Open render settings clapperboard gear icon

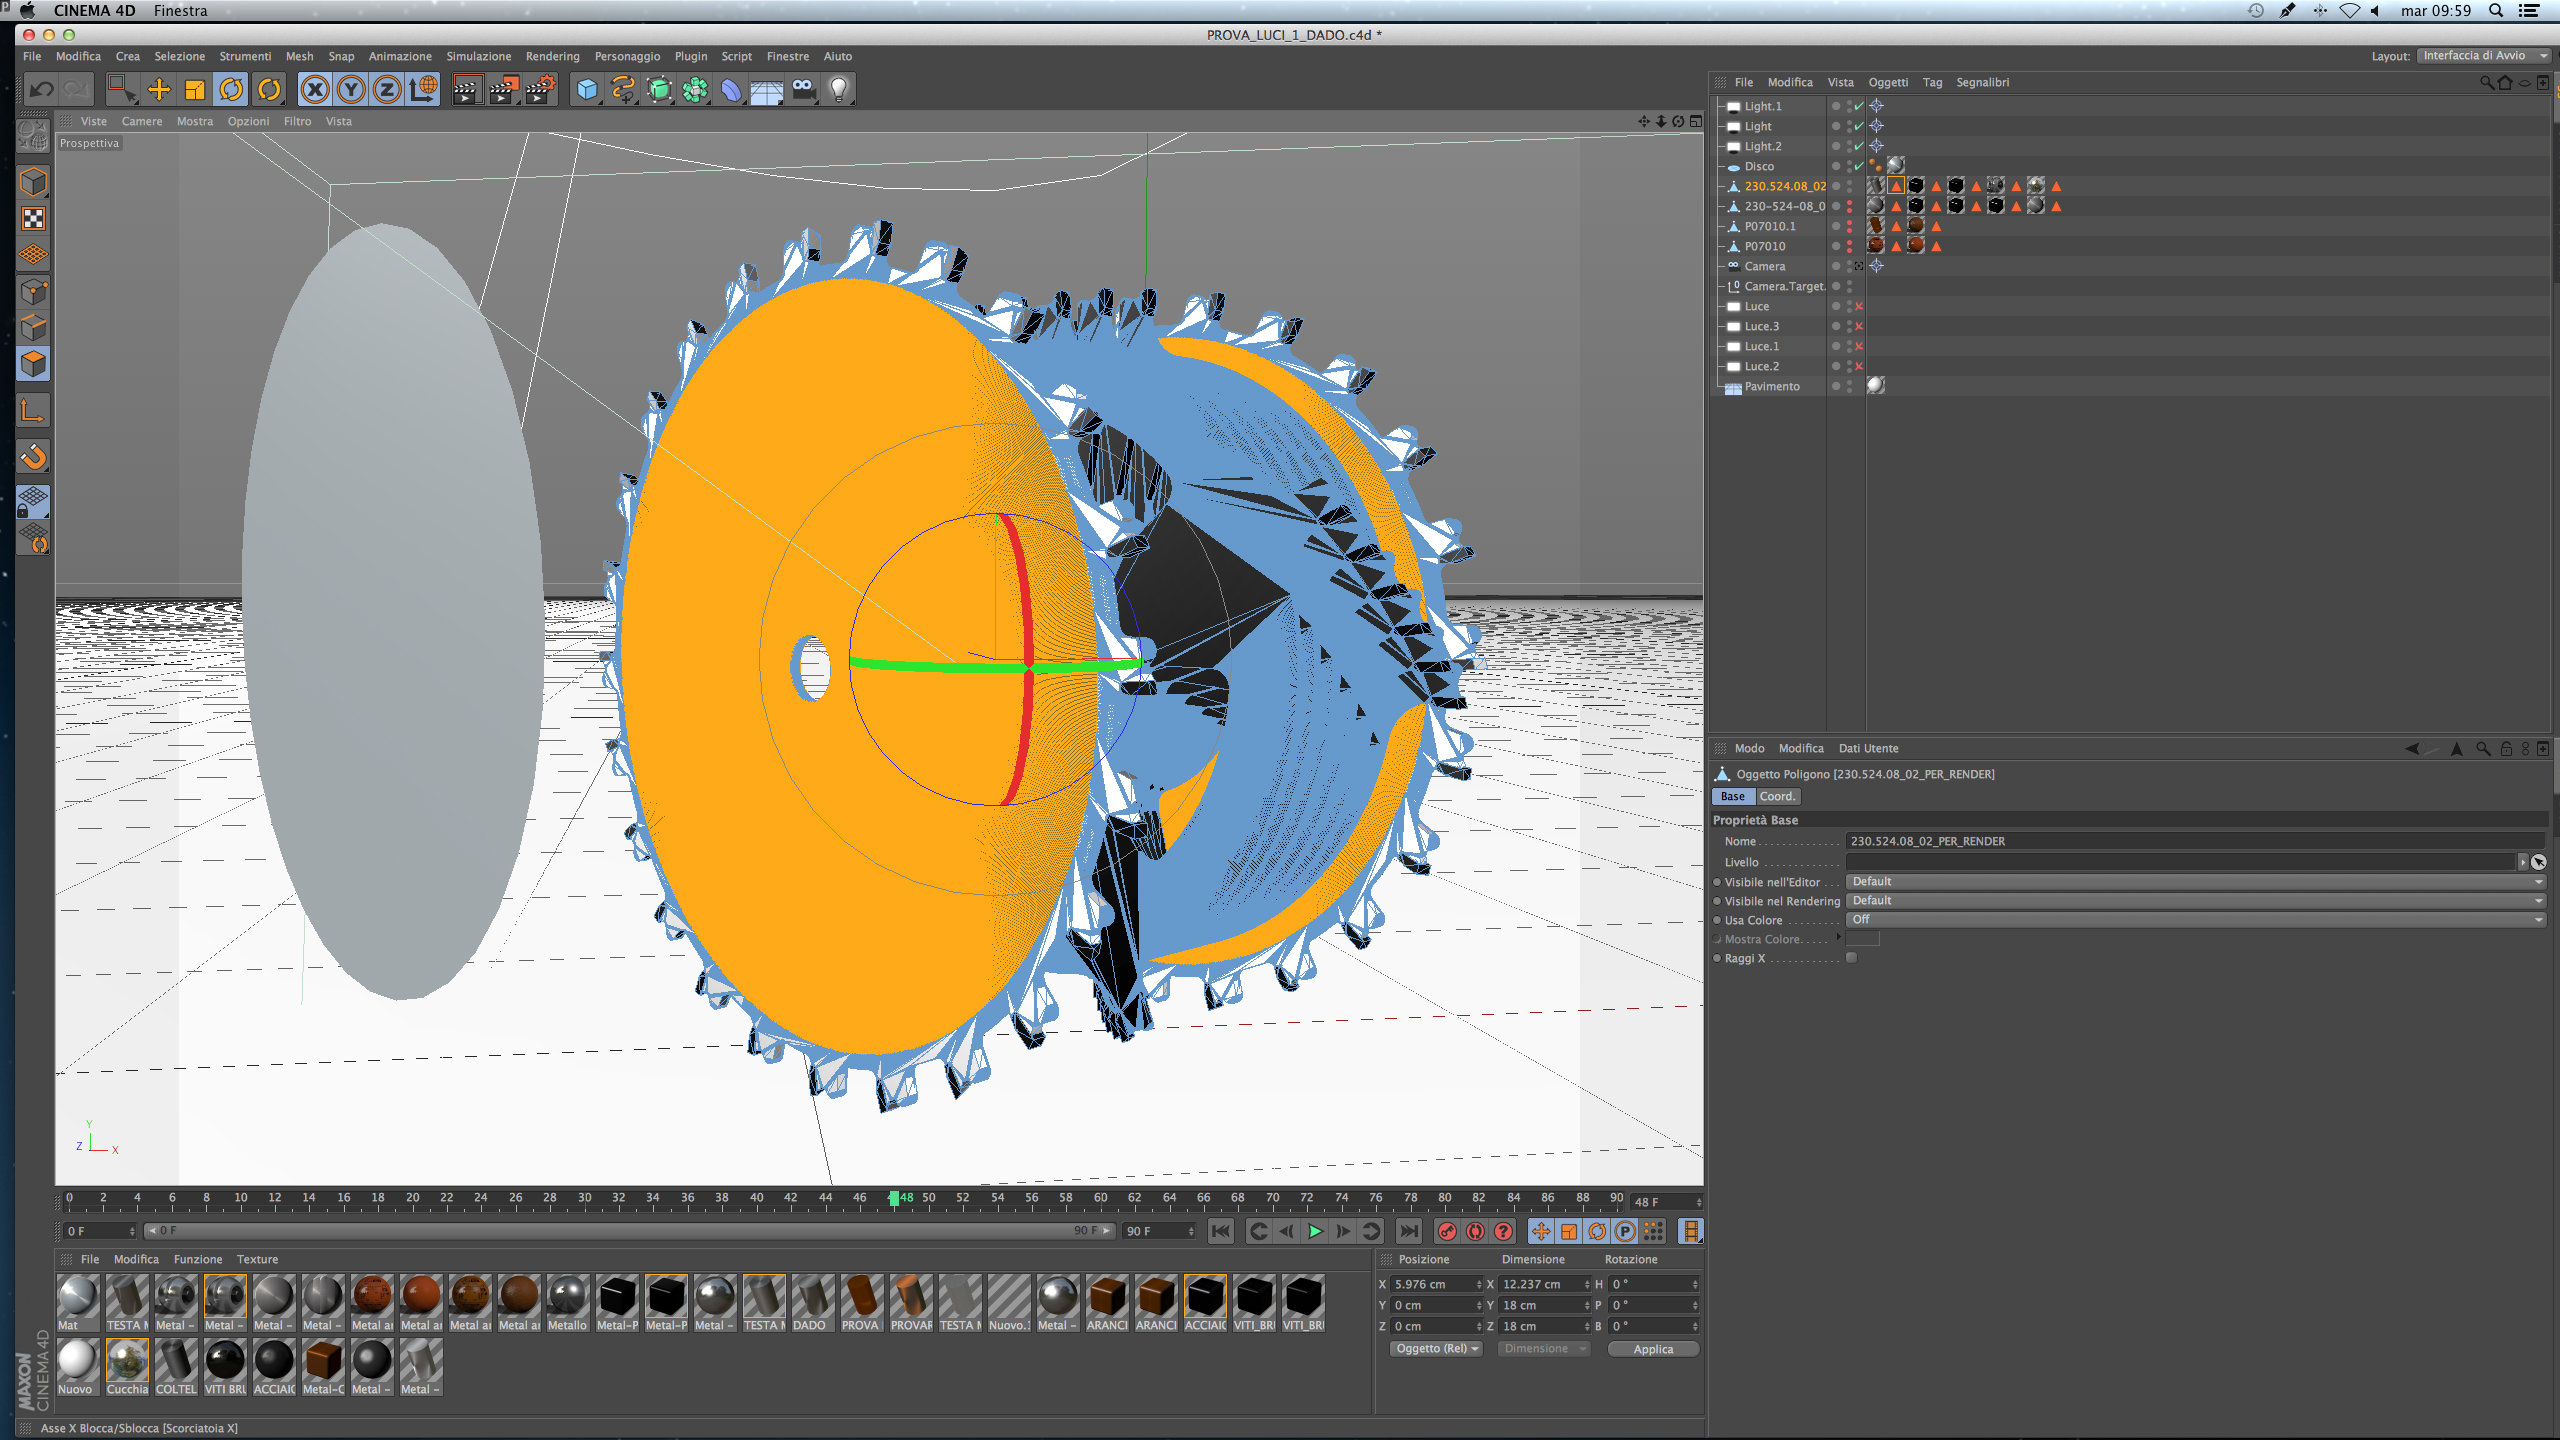[540, 90]
